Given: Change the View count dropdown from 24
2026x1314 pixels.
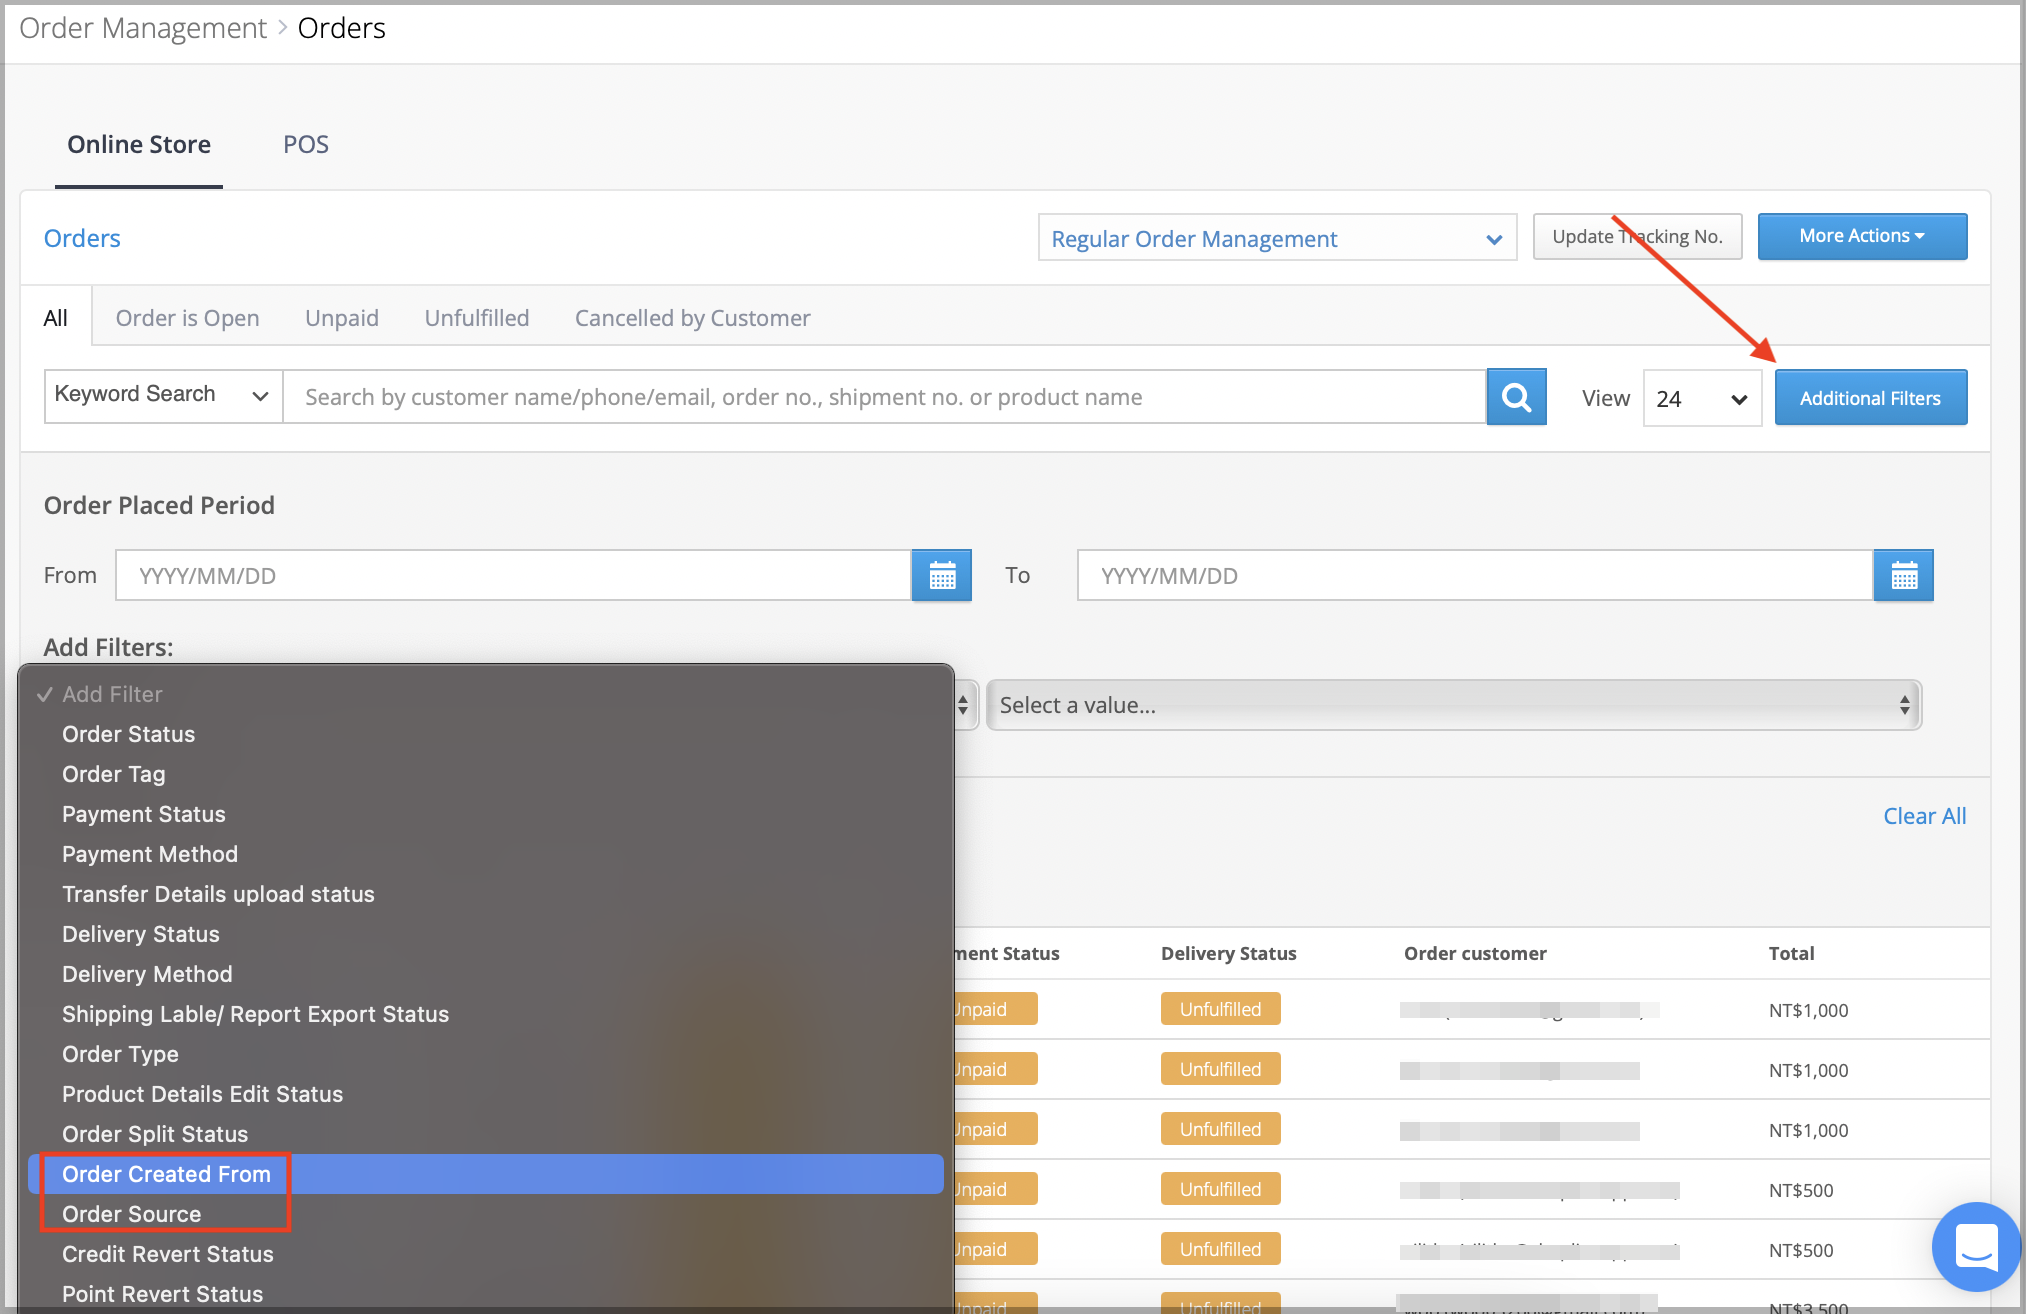Looking at the screenshot, I should [1701, 397].
